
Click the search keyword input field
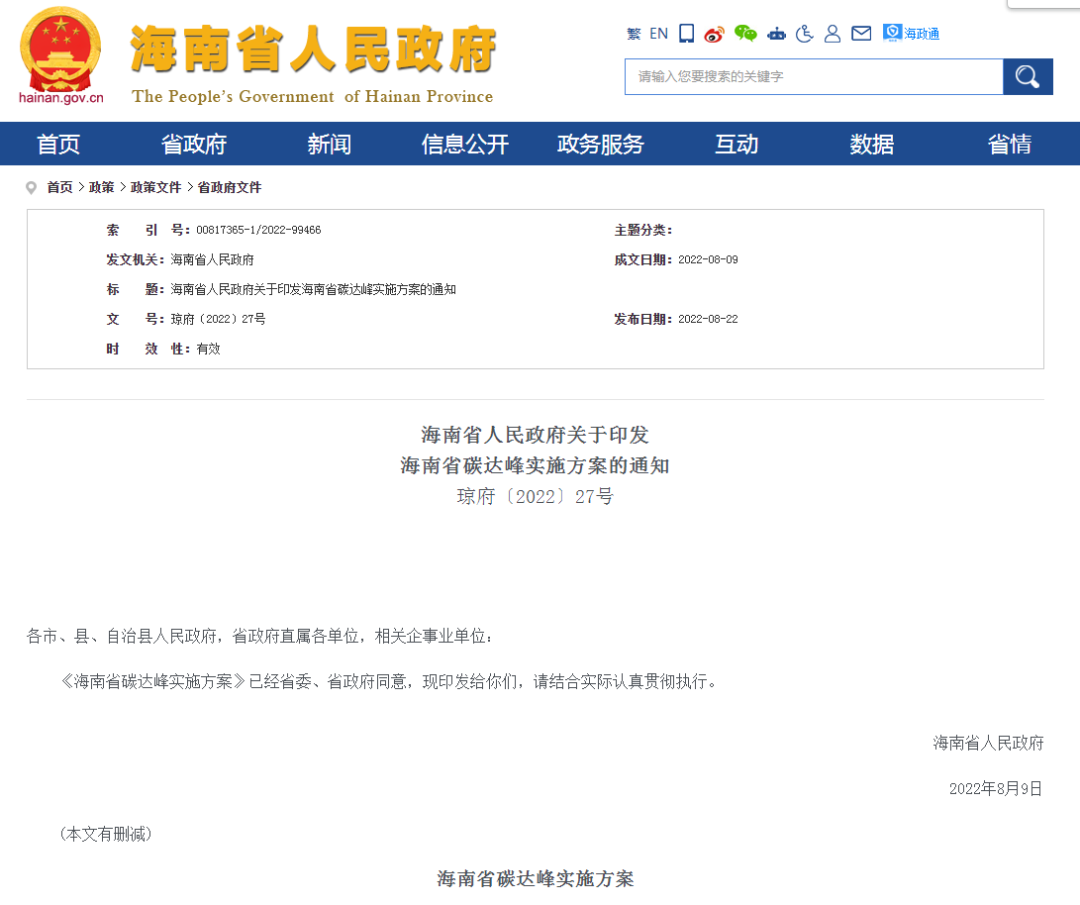pos(813,77)
